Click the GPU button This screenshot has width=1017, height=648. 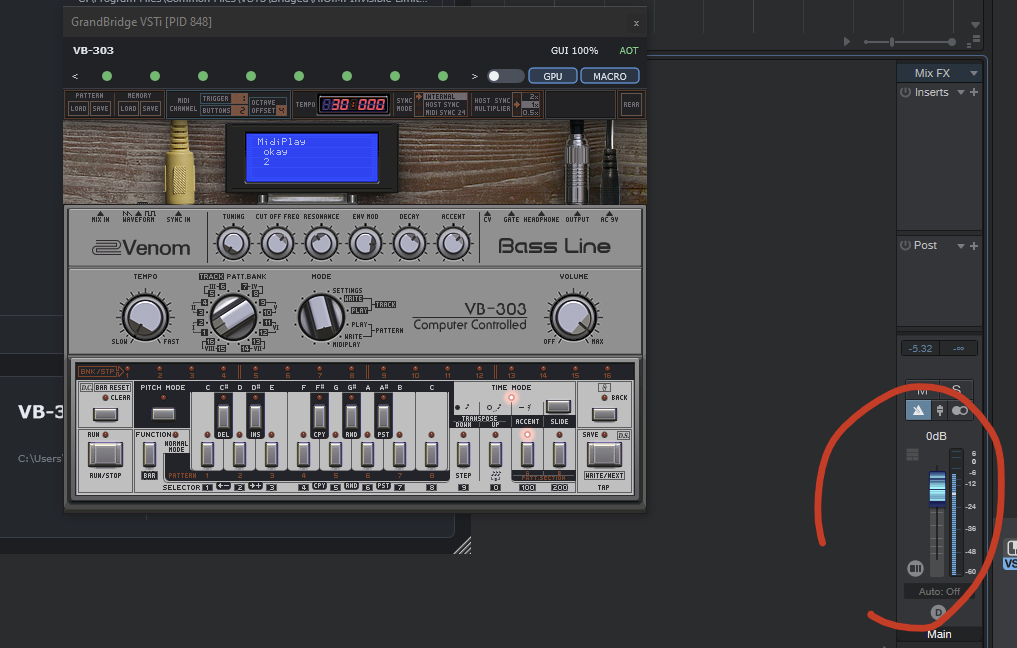553,77
